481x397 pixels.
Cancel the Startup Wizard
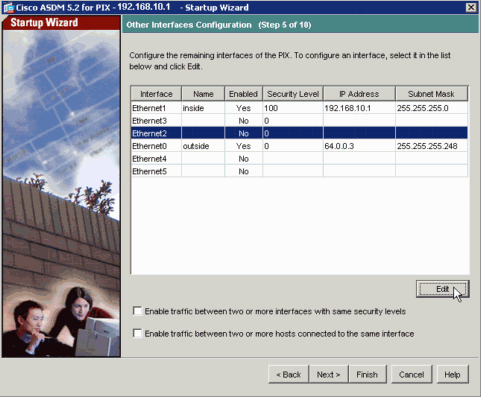coord(411,375)
